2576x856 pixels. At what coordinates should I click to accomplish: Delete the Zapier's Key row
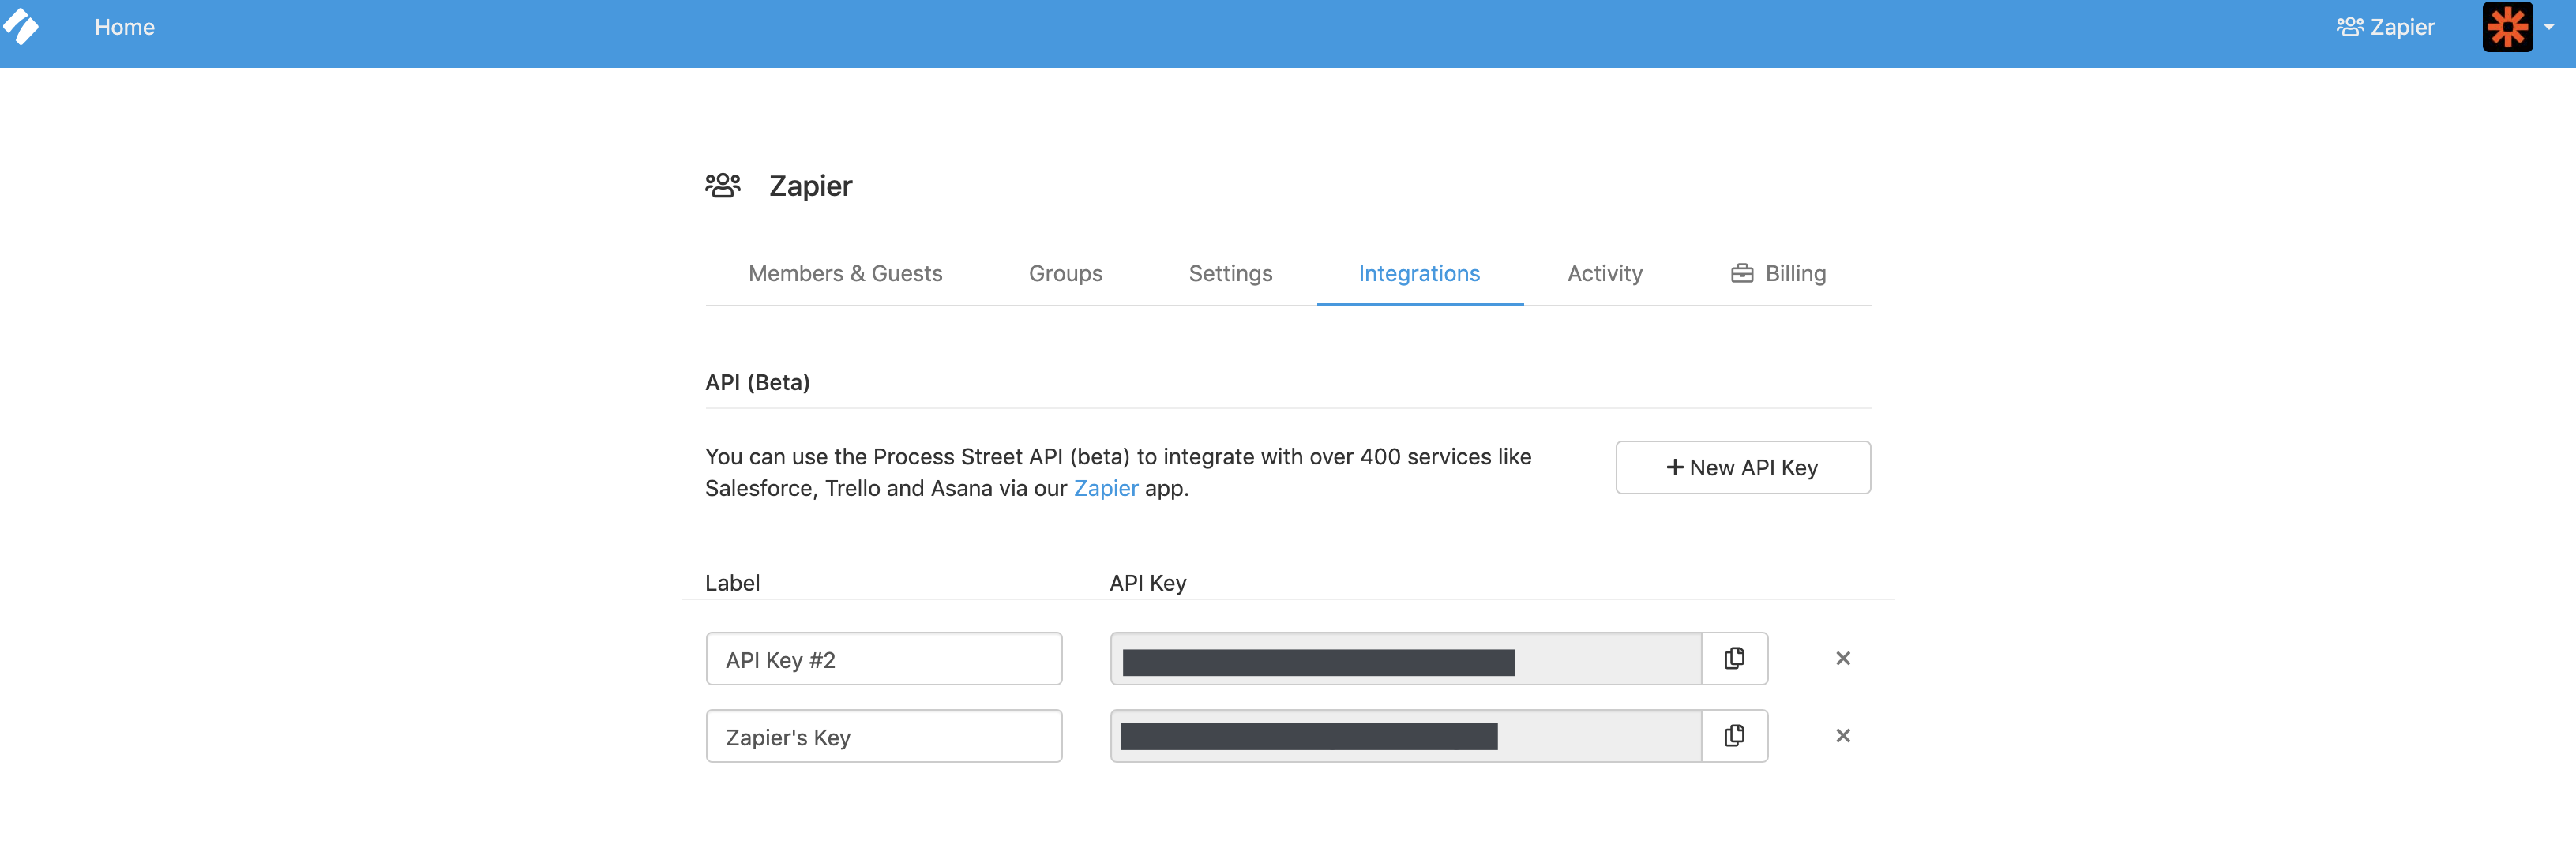coord(1842,736)
